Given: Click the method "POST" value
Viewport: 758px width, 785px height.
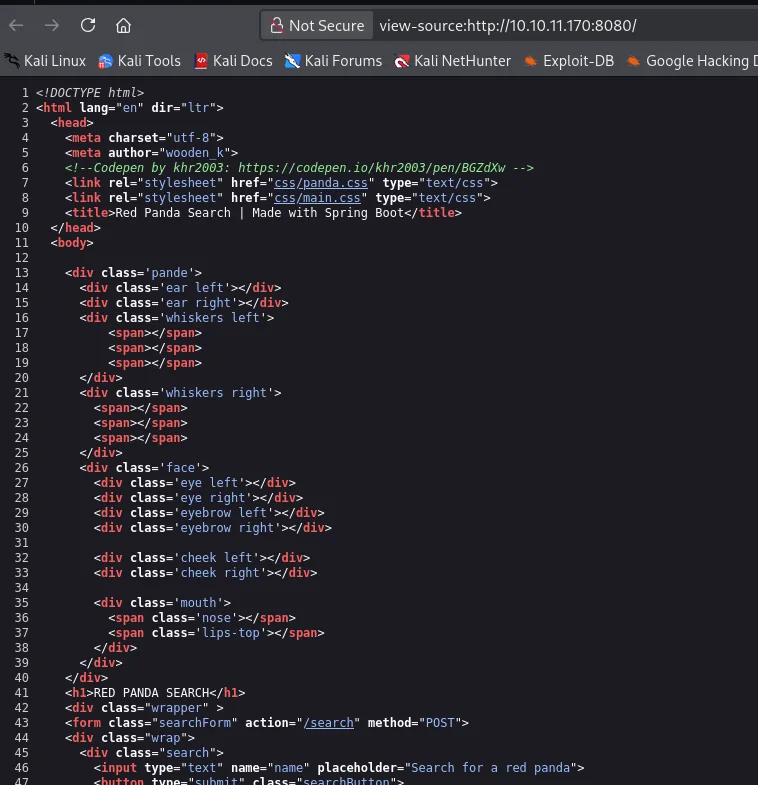Looking at the screenshot, I should pos(440,723).
